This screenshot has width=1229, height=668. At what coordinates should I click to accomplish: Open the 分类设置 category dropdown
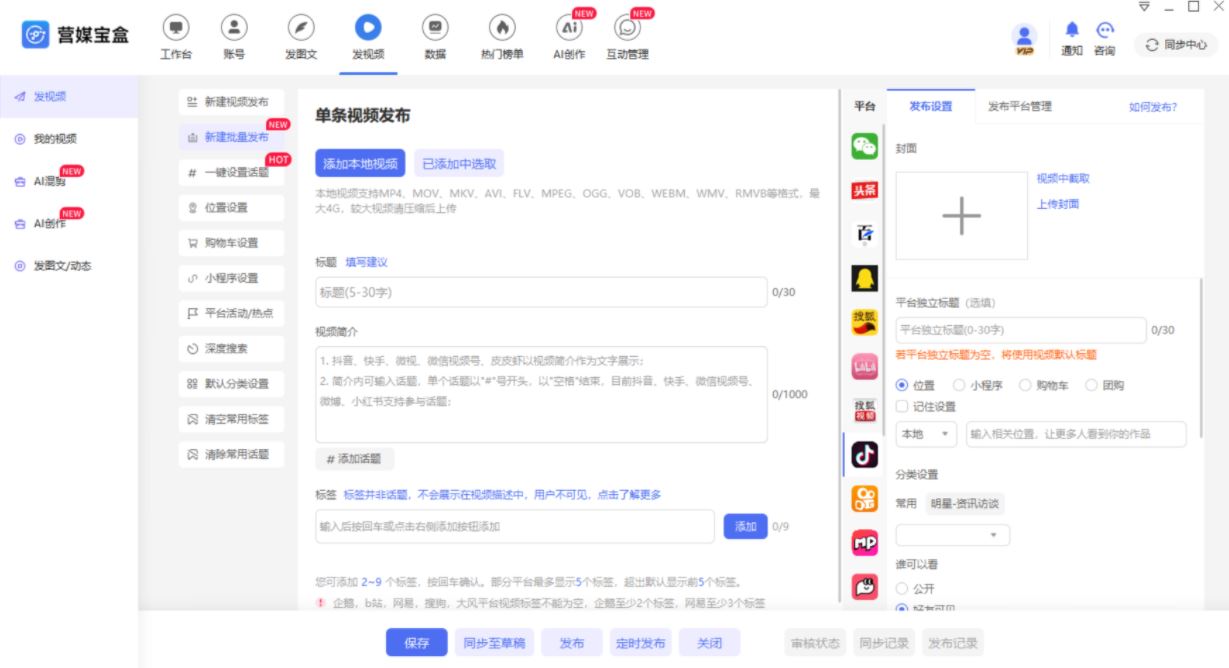click(x=952, y=536)
